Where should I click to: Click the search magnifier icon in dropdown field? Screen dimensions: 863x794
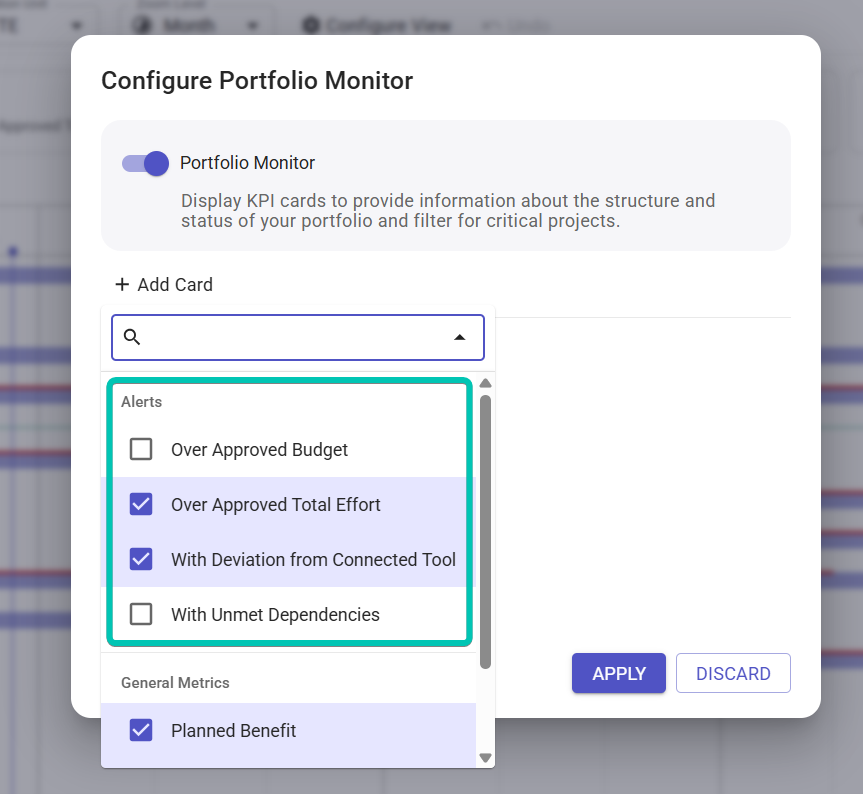(132, 337)
